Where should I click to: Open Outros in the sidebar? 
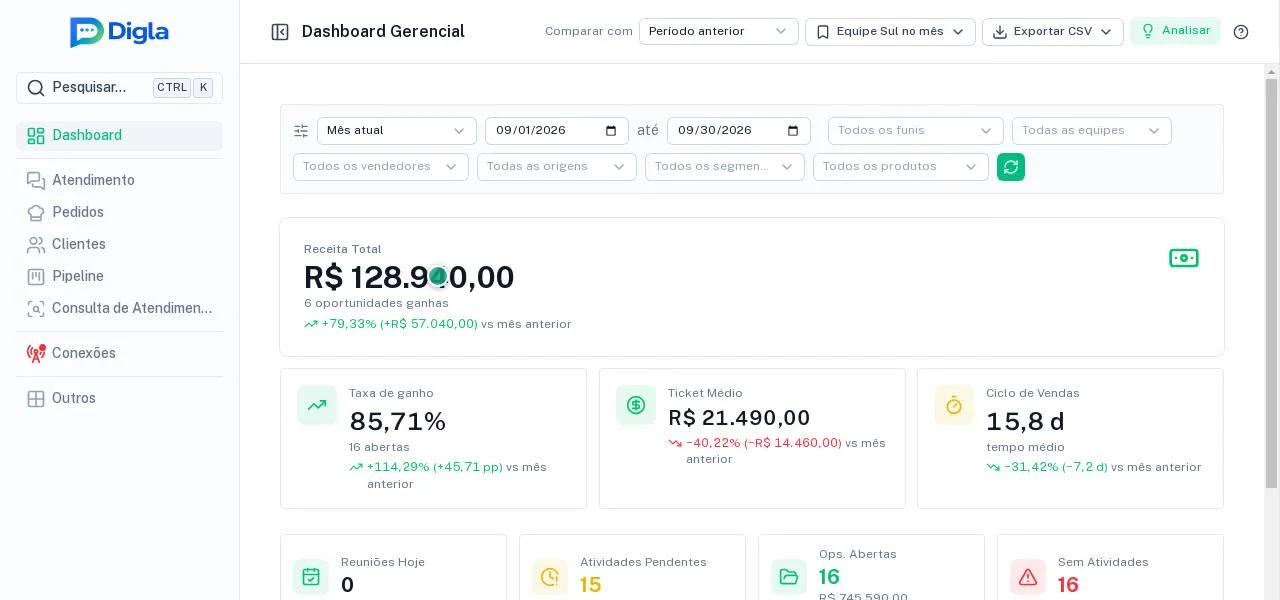(119, 398)
